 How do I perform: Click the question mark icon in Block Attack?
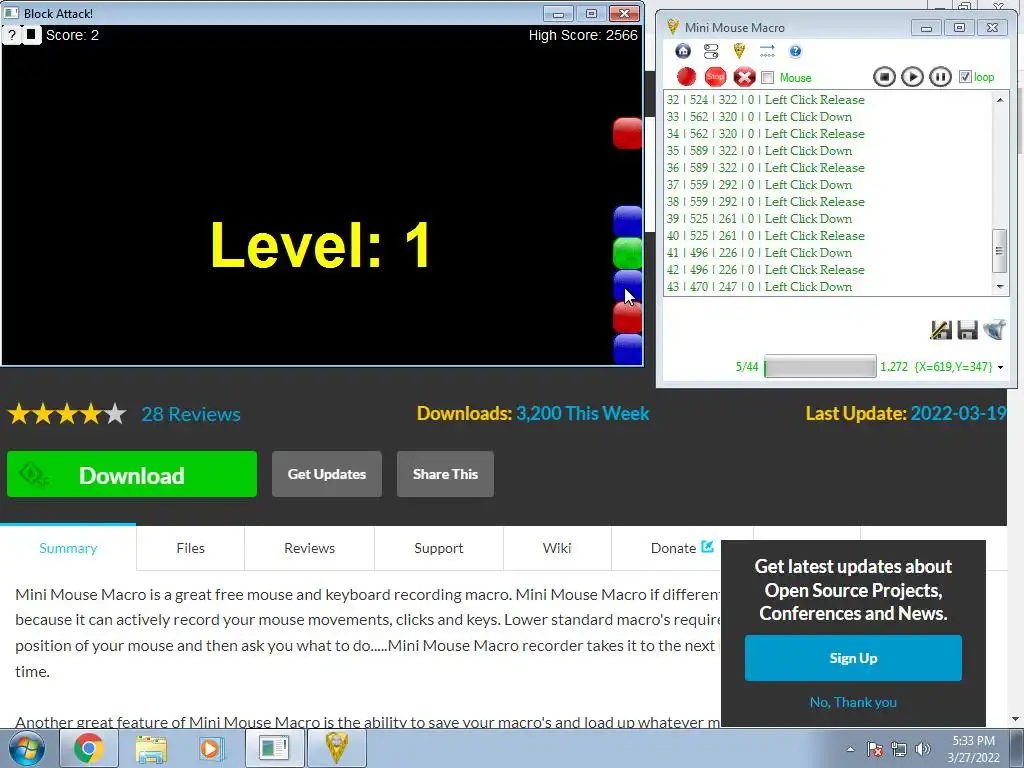(x=12, y=35)
